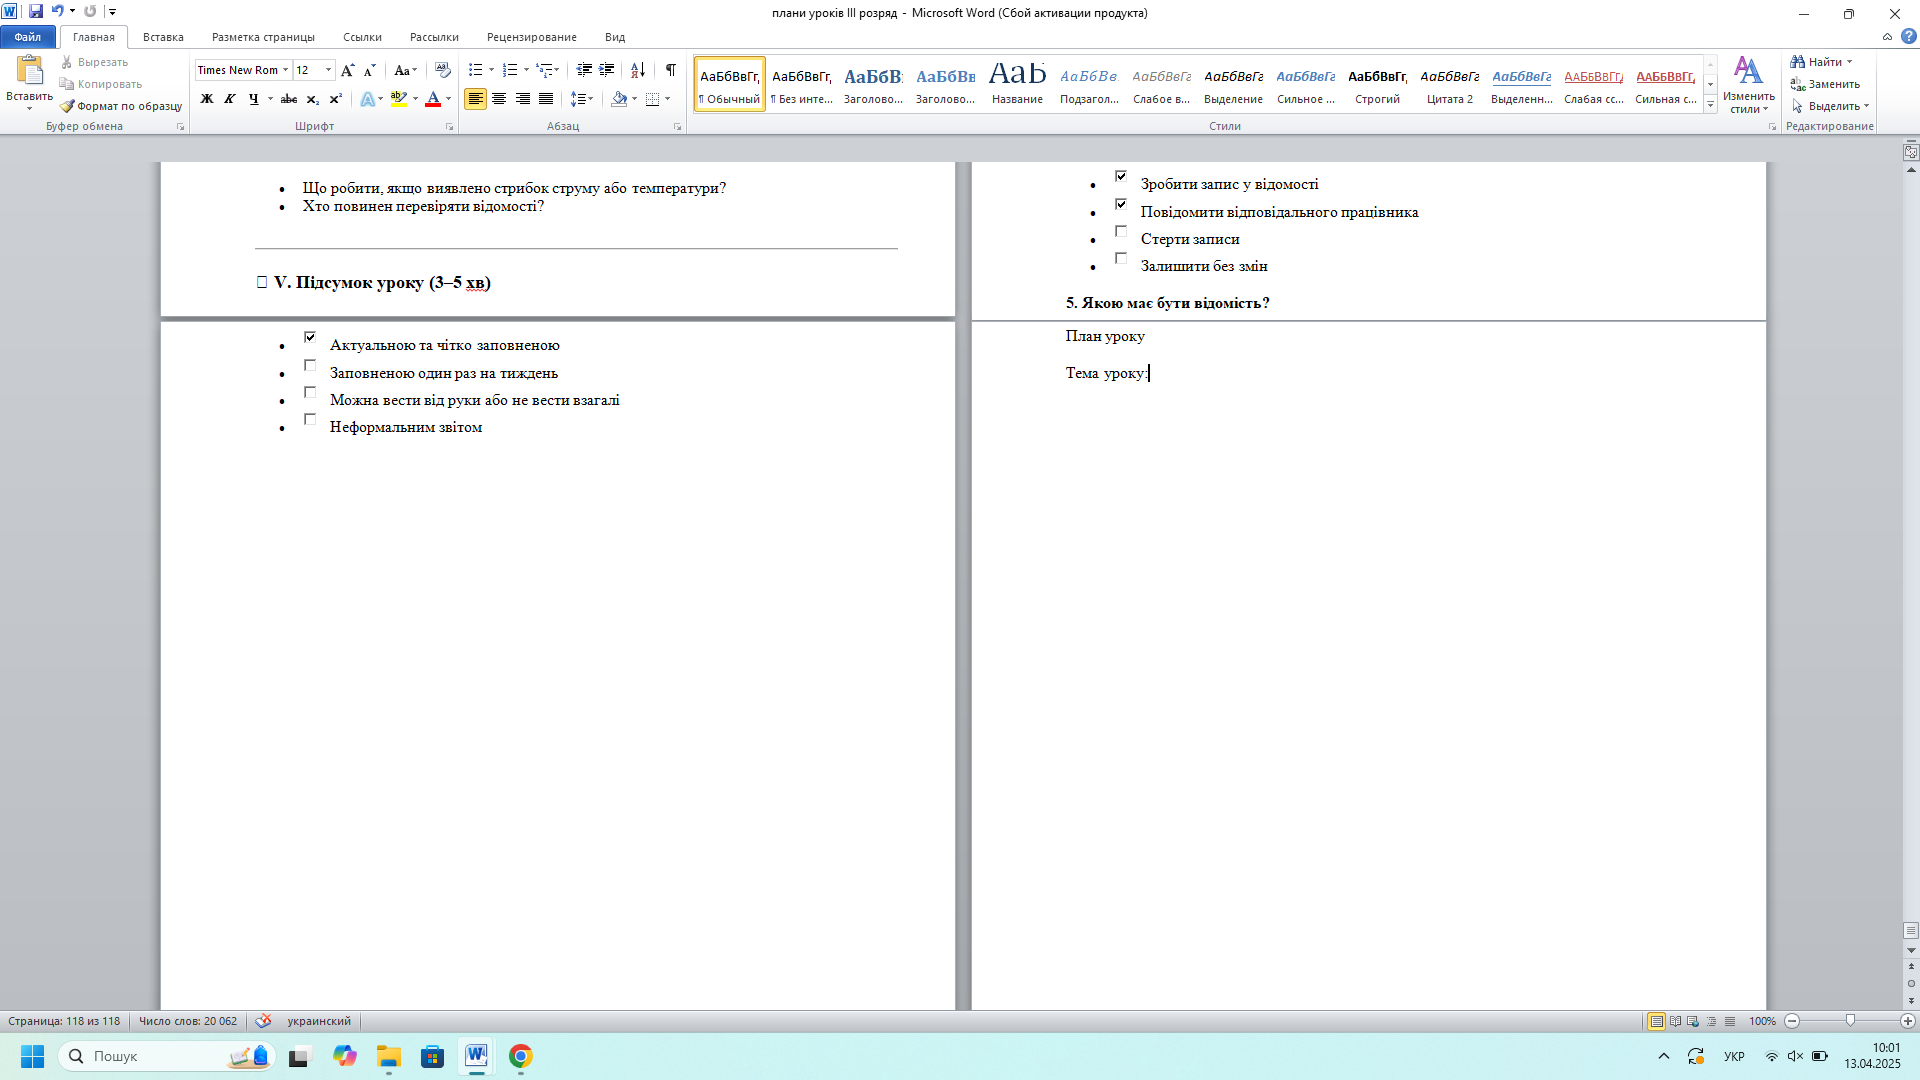Click the Save icon in the quick access toolbar

36,12
